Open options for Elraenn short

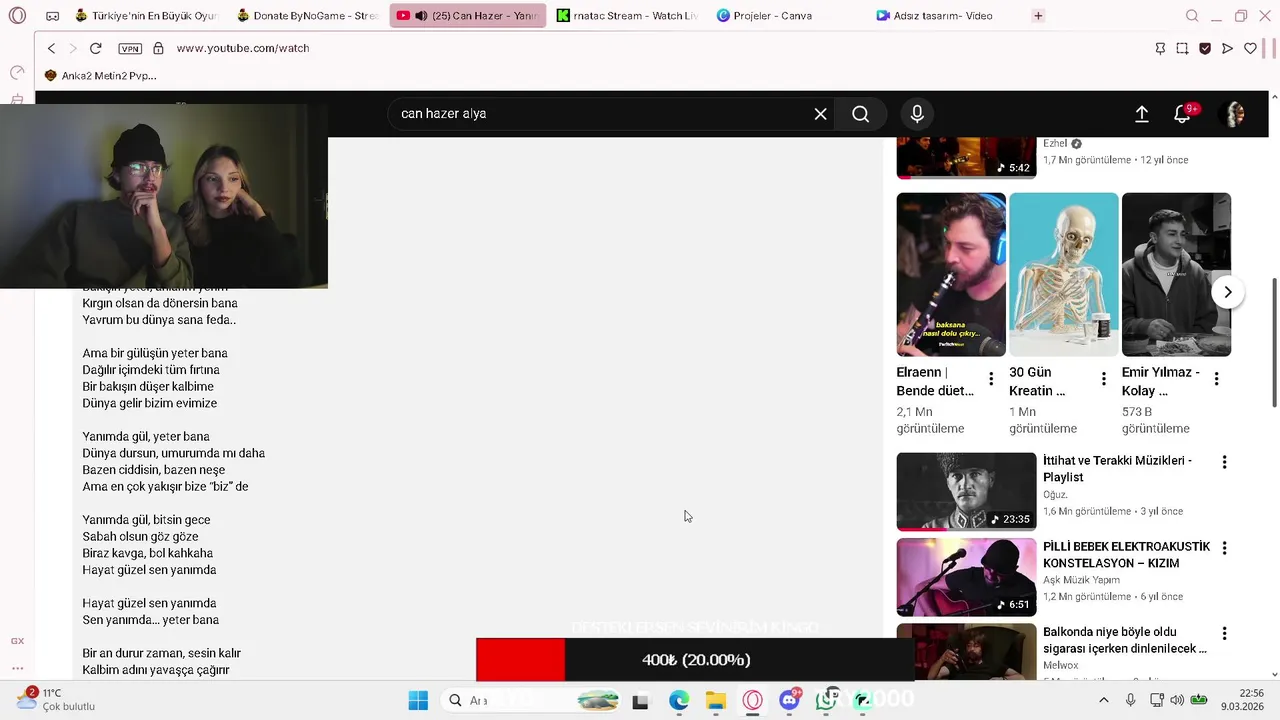(x=991, y=379)
